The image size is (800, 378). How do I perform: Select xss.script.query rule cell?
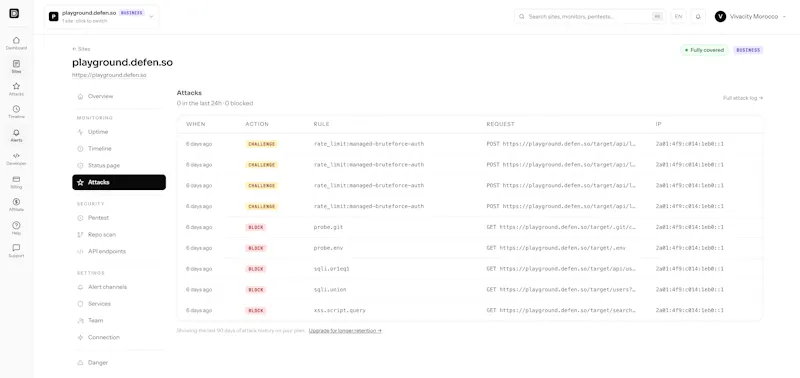pyautogui.click(x=339, y=310)
